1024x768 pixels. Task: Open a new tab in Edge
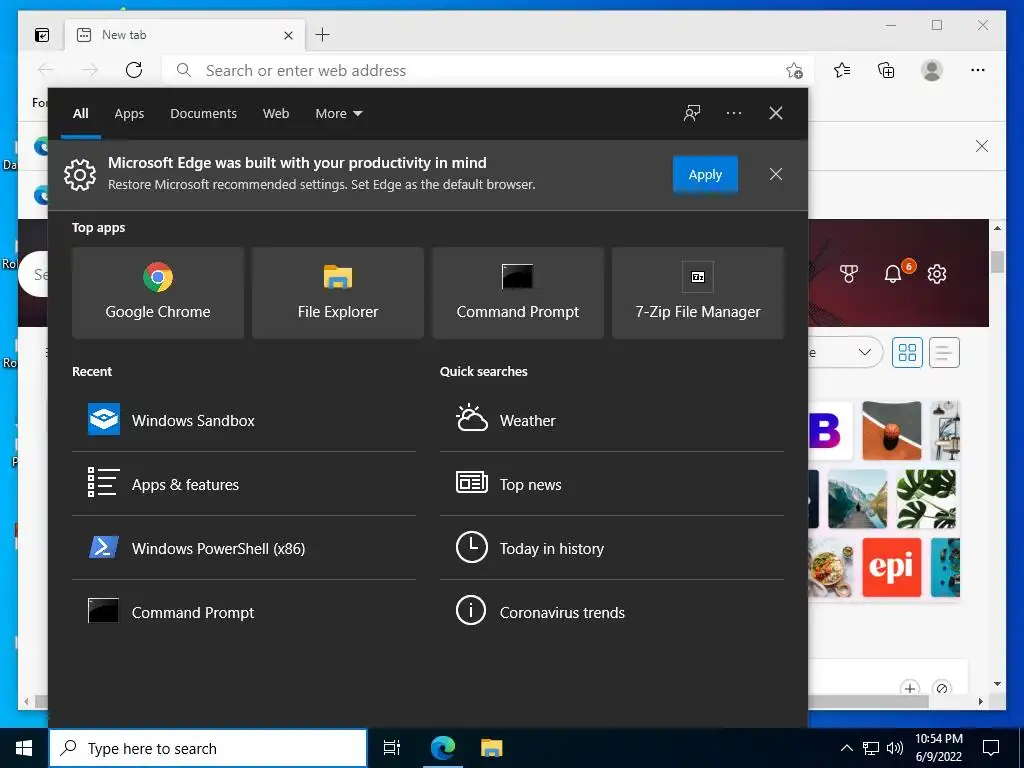[323, 35]
